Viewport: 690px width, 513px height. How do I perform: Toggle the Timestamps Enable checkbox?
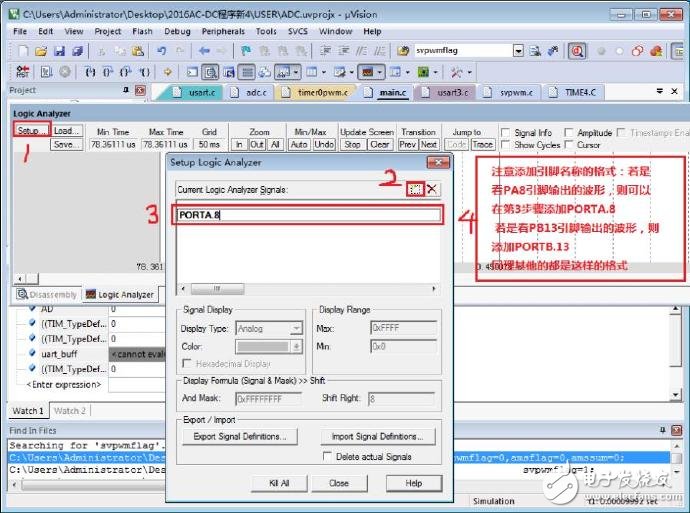pos(621,132)
